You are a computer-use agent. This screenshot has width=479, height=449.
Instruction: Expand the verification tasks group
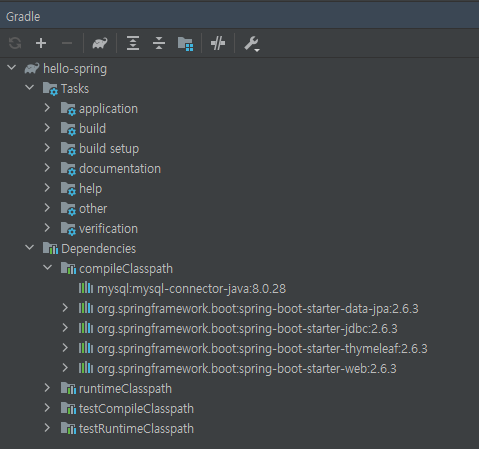pyautogui.click(x=47, y=228)
